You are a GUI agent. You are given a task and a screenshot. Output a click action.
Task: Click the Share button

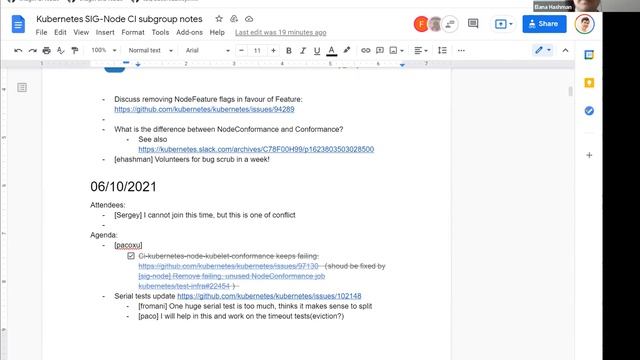pos(544,24)
